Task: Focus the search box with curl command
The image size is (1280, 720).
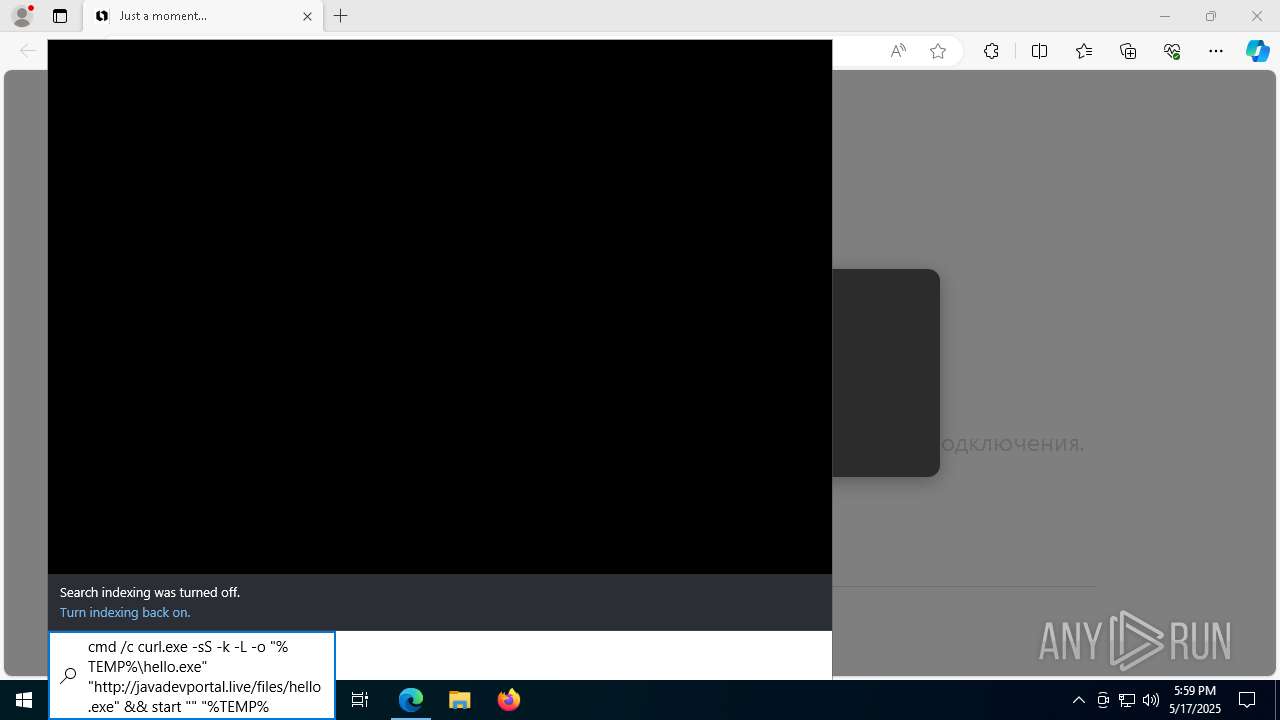Action: (192, 675)
